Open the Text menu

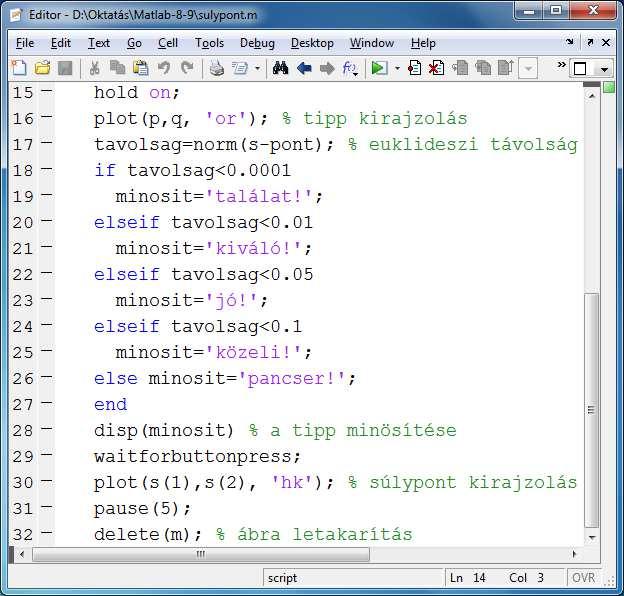(99, 43)
